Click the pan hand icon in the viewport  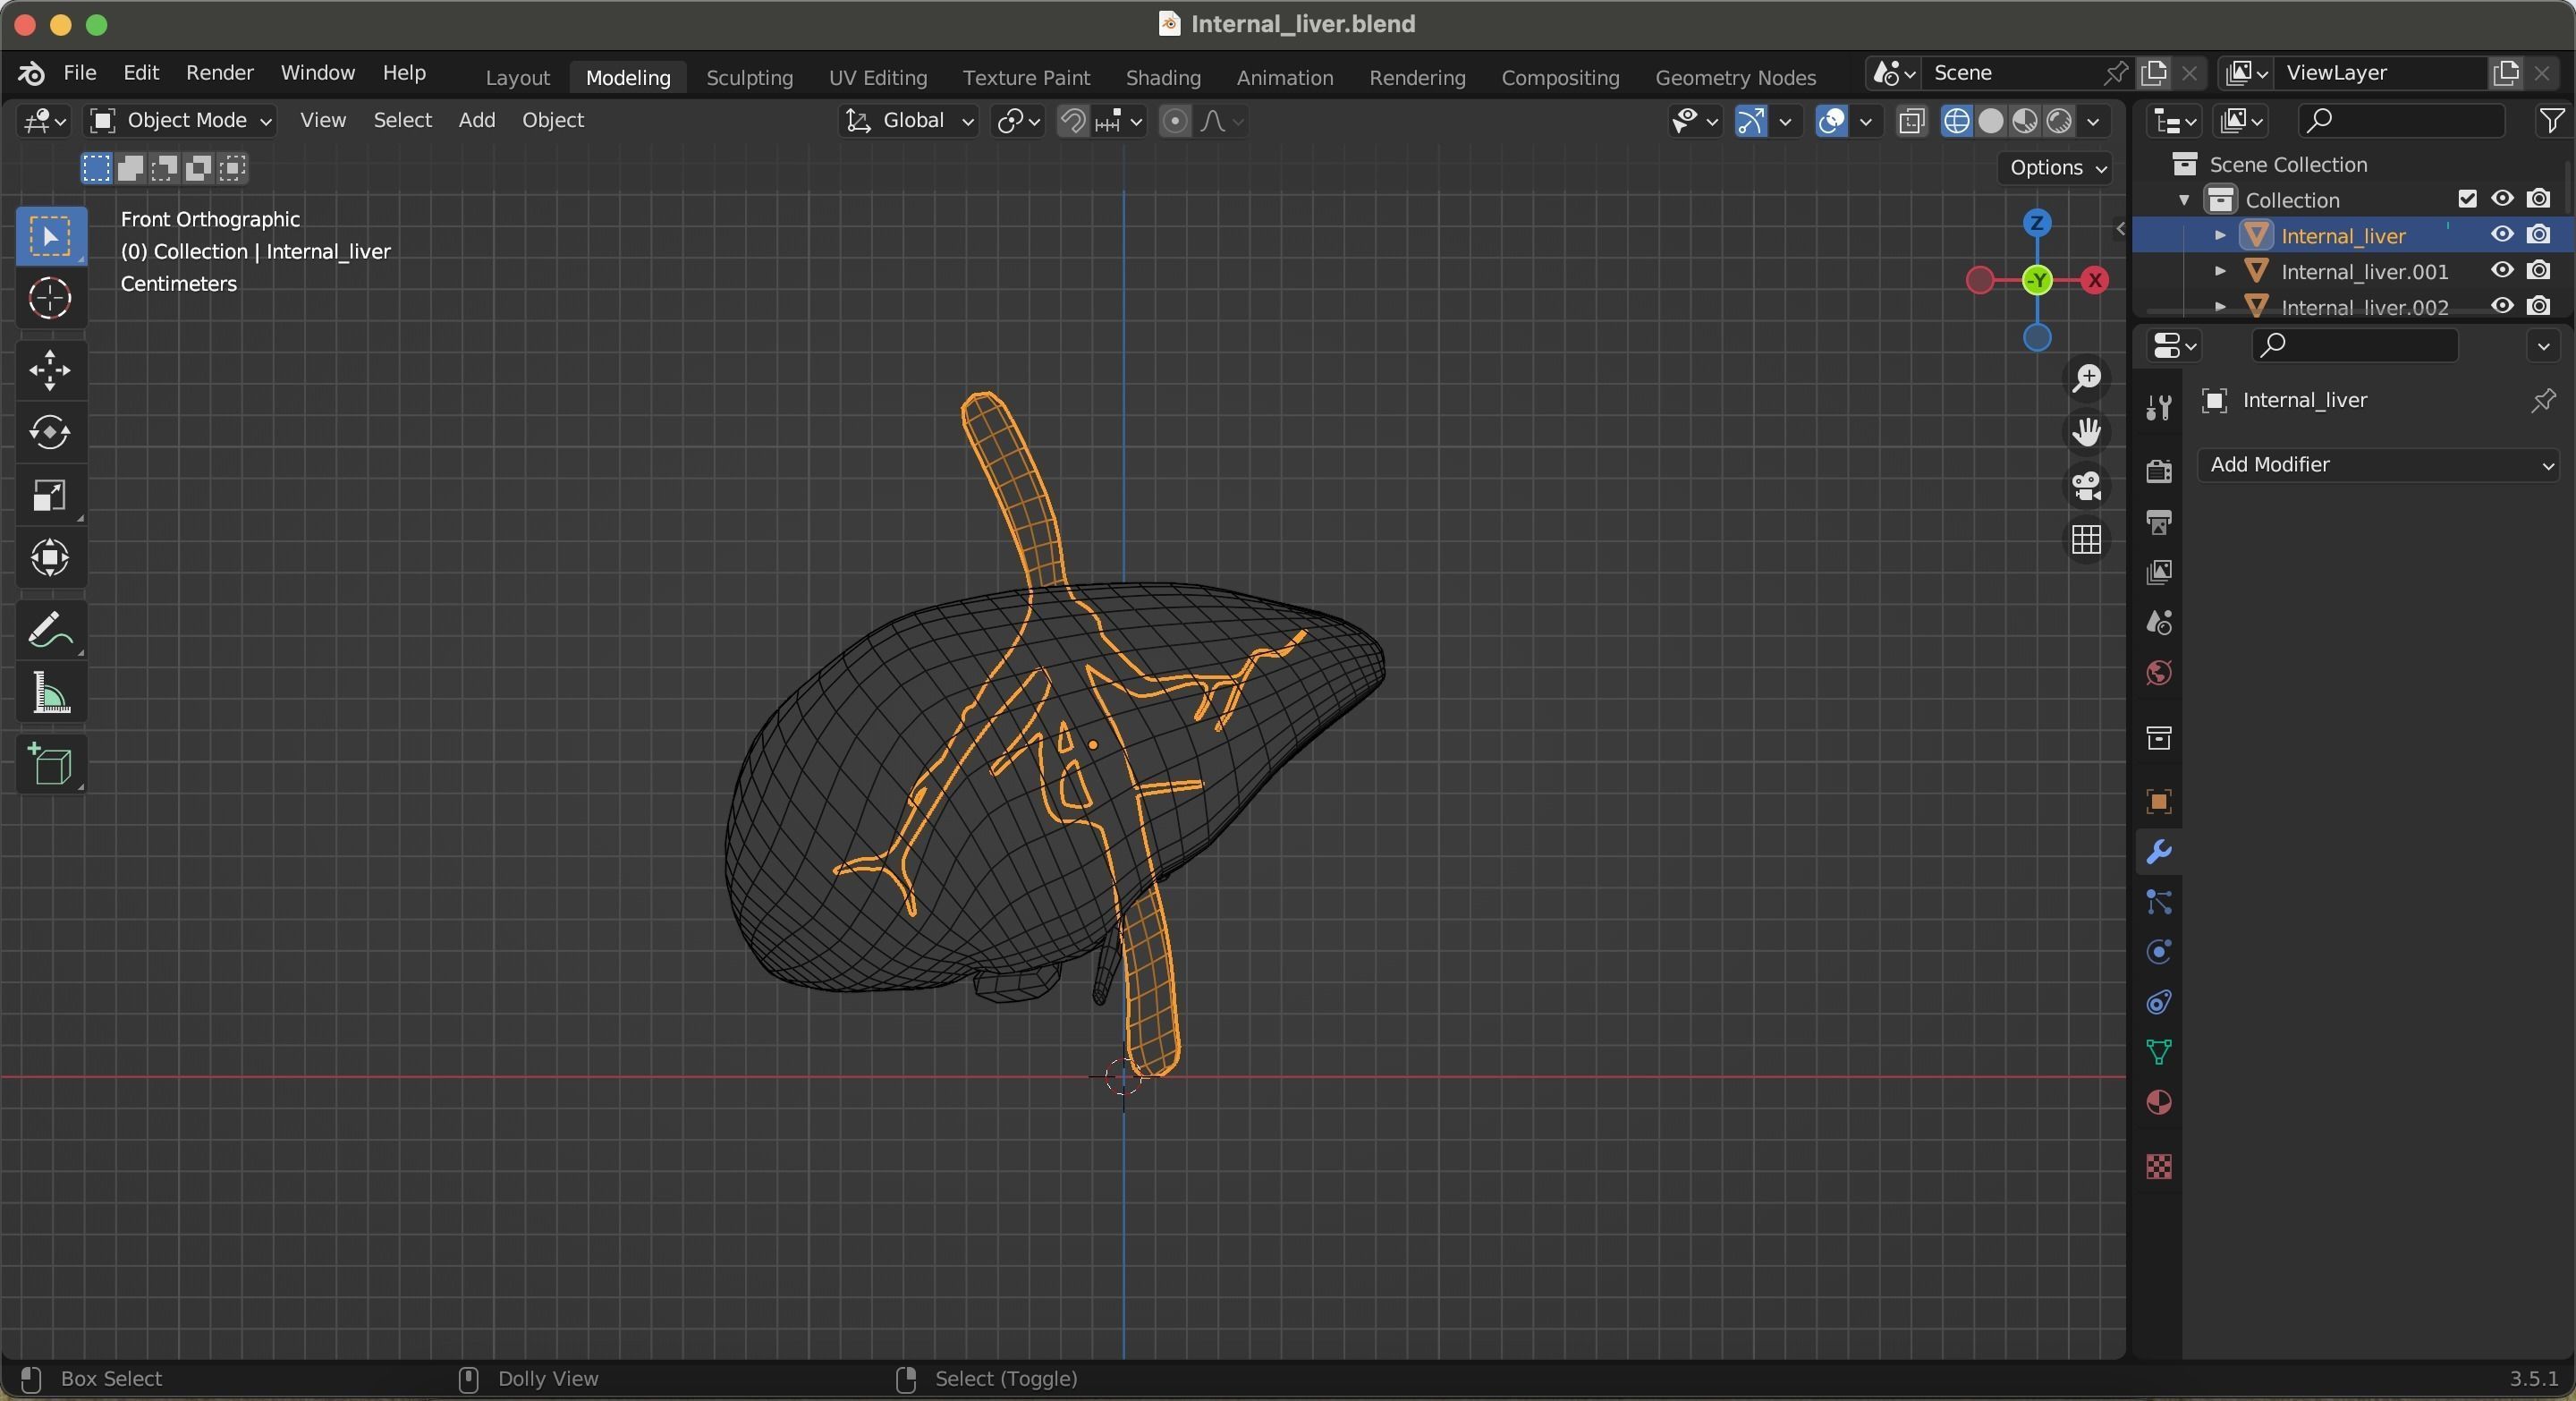click(2086, 432)
